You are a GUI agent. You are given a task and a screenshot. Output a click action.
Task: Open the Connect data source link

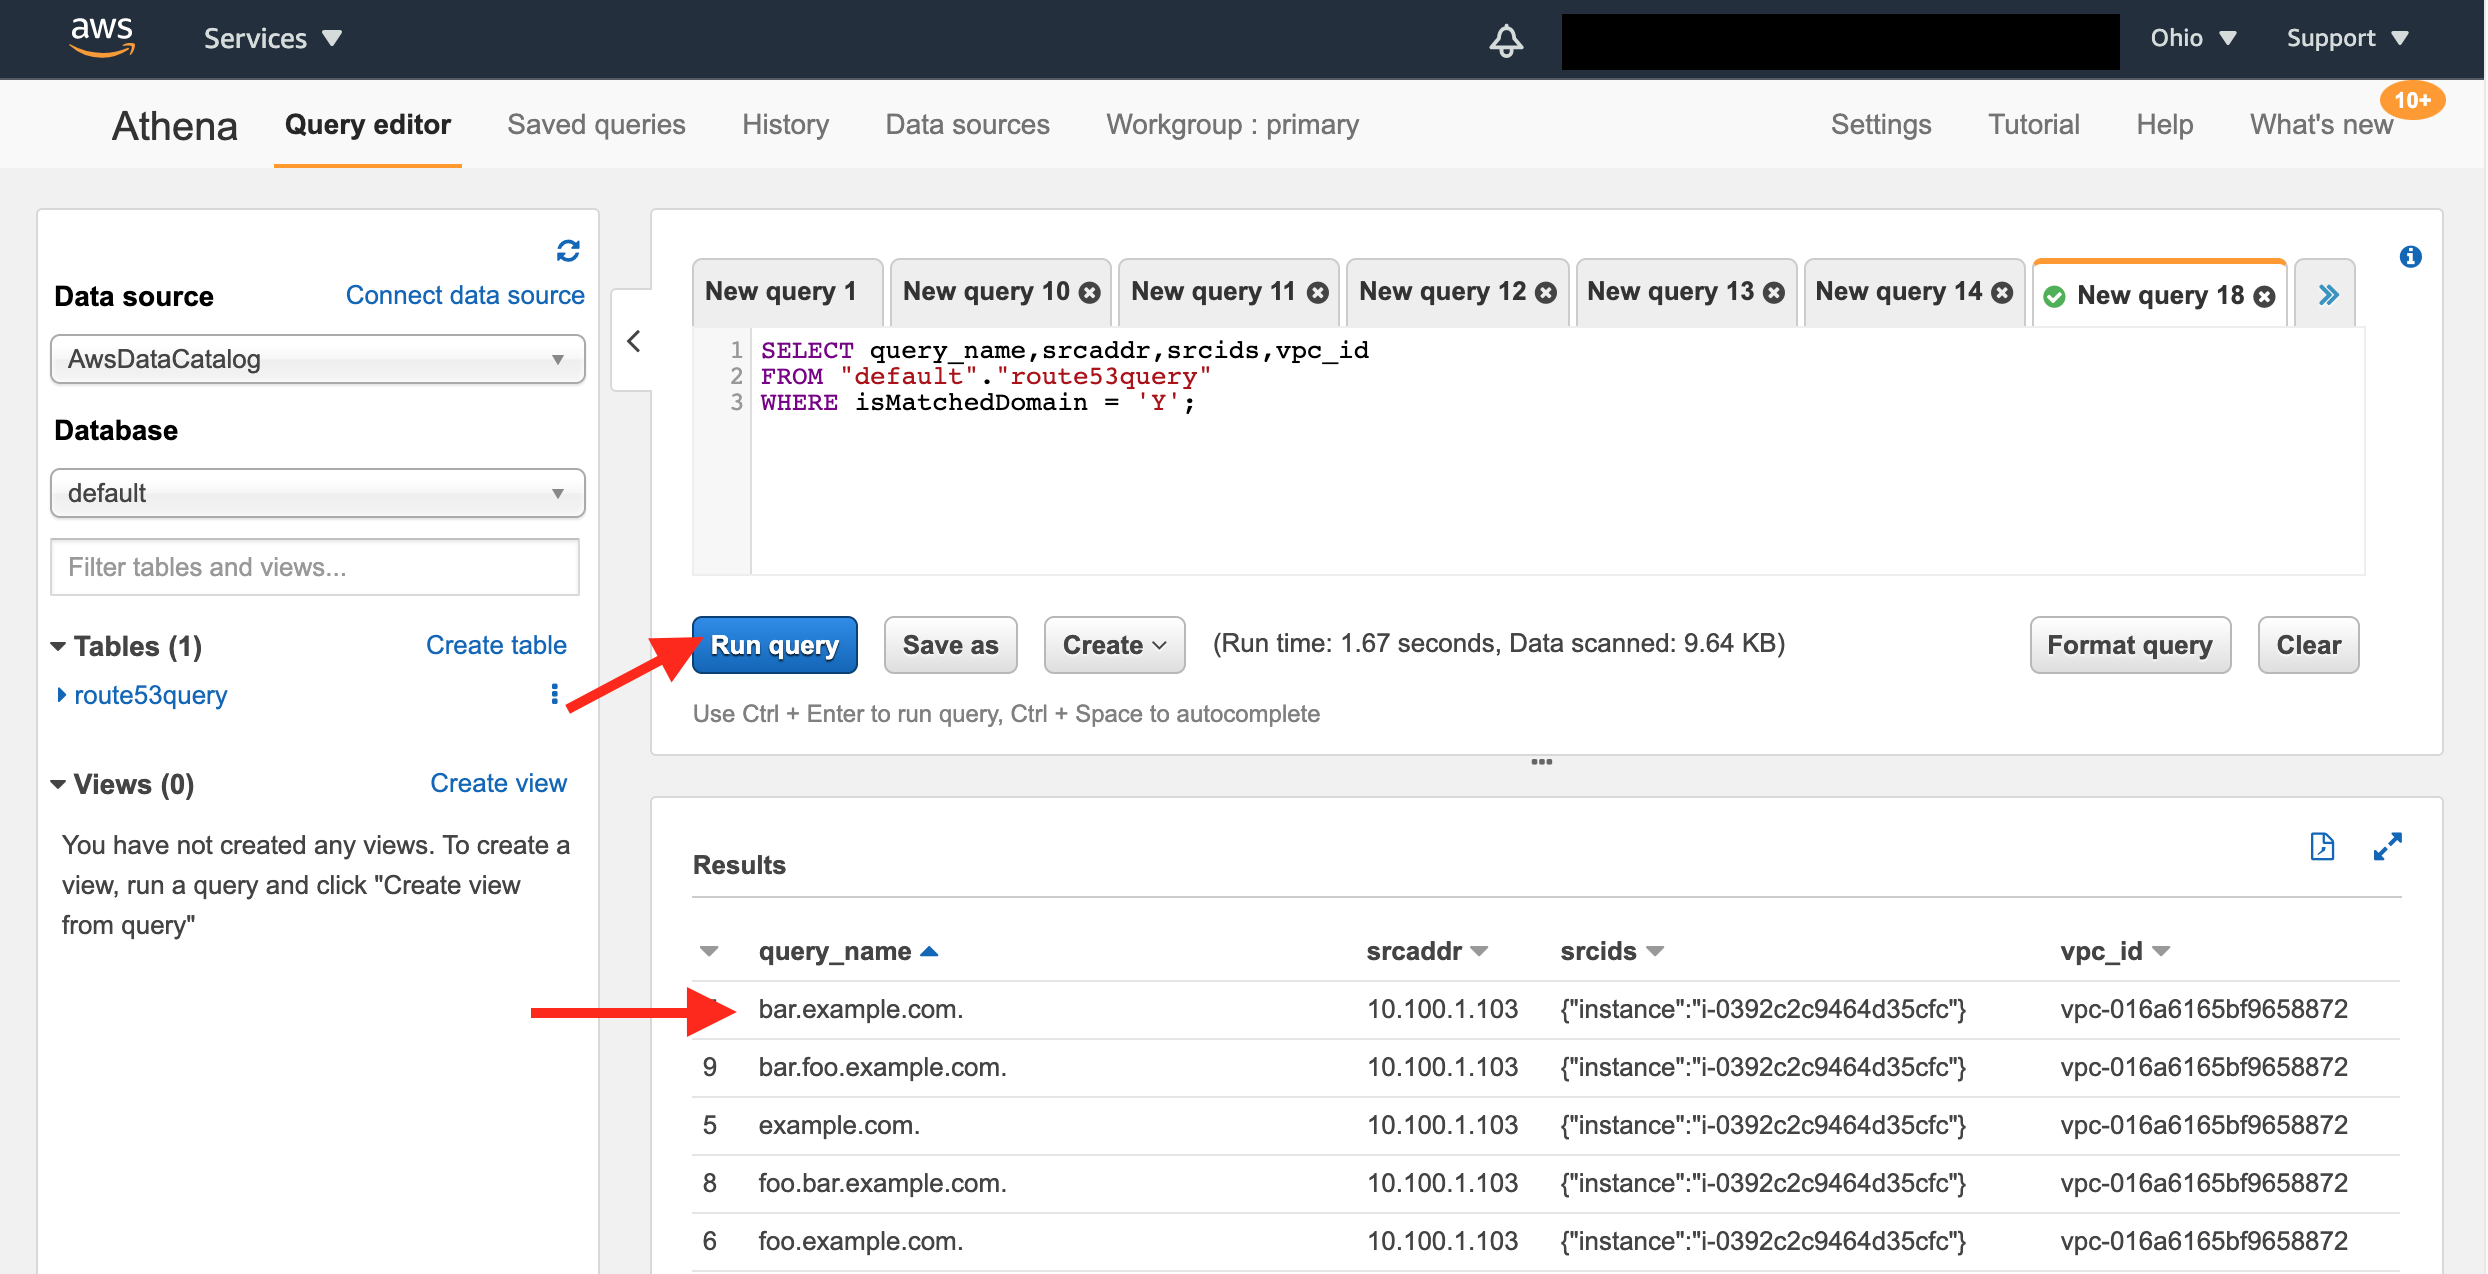(x=465, y=294)
